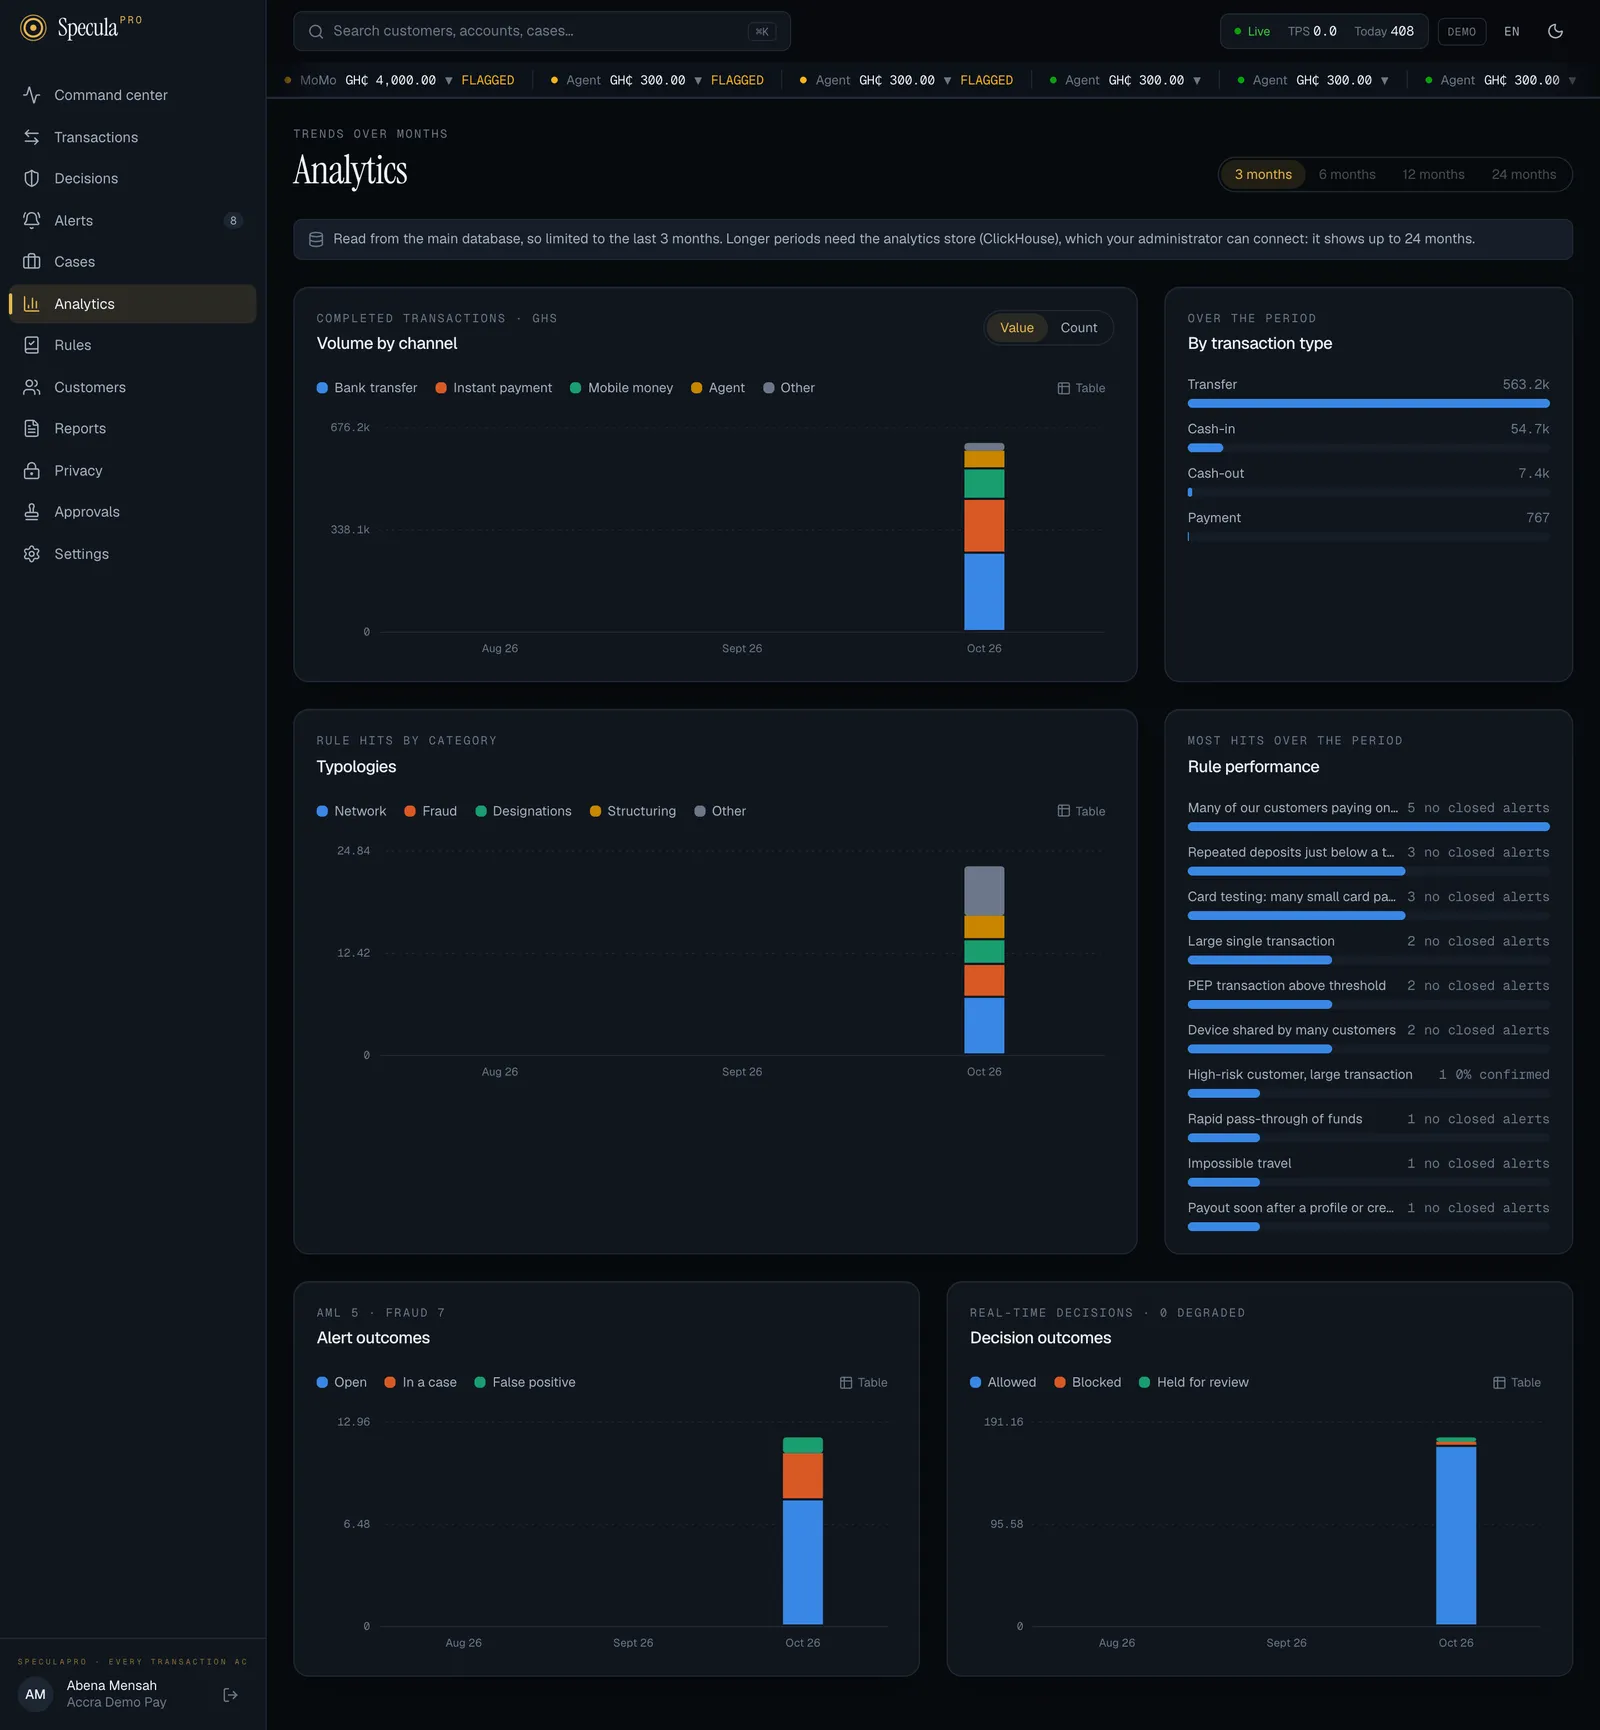Open the Table view for Typologies
Viewport: 1600px width, 1730px height.
coord(1081,811)
